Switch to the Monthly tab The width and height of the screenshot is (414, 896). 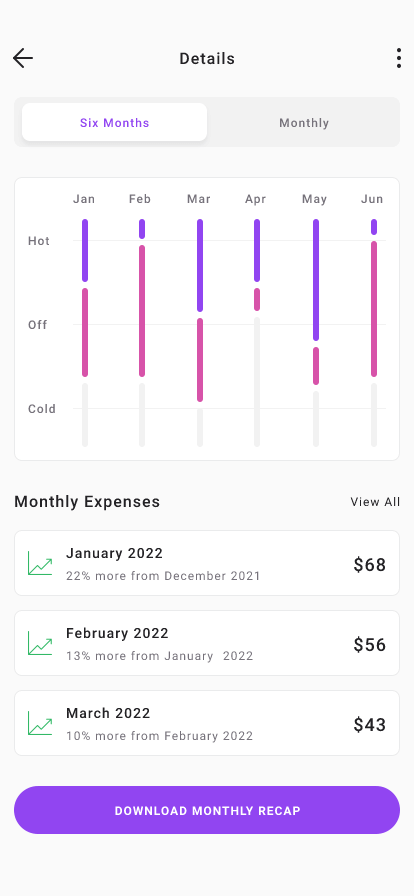(x=304, y=122)
